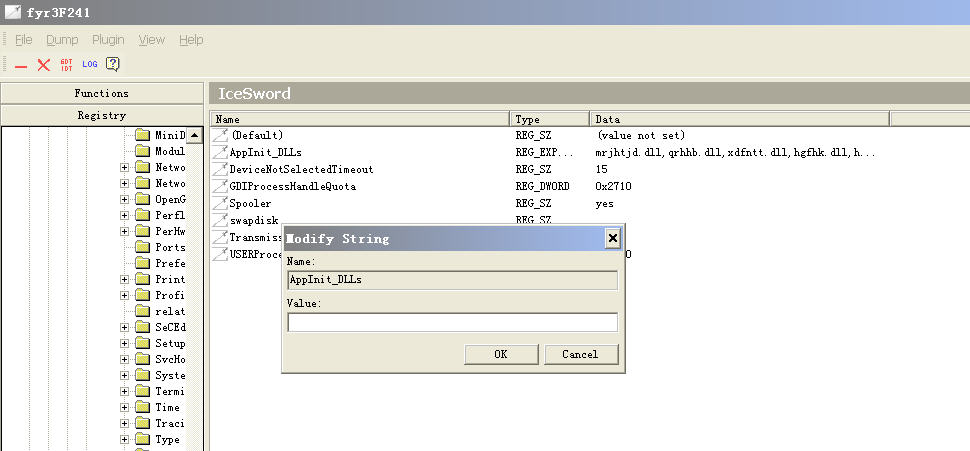970x451 pixels.
Task: Select the Syste folder icon
Action: tap(143, 376)
